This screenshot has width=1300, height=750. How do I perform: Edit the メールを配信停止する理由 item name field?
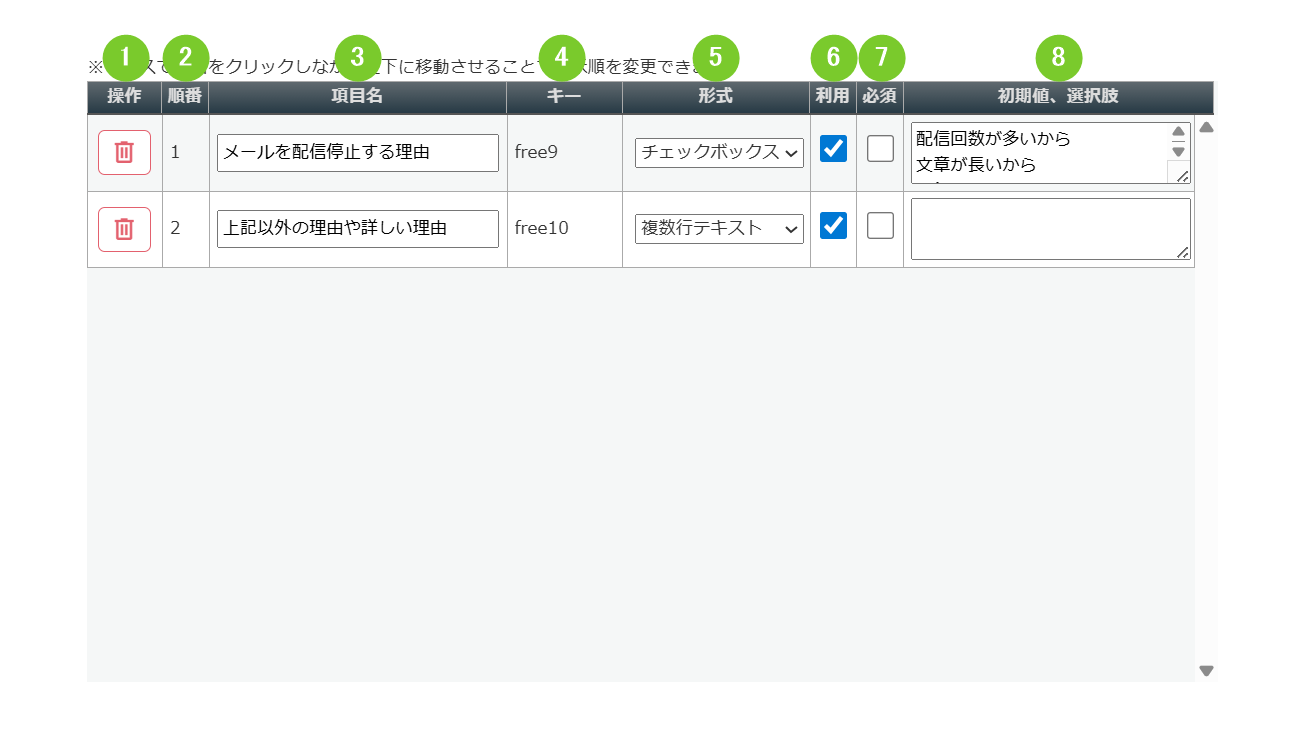click(358, 153)
